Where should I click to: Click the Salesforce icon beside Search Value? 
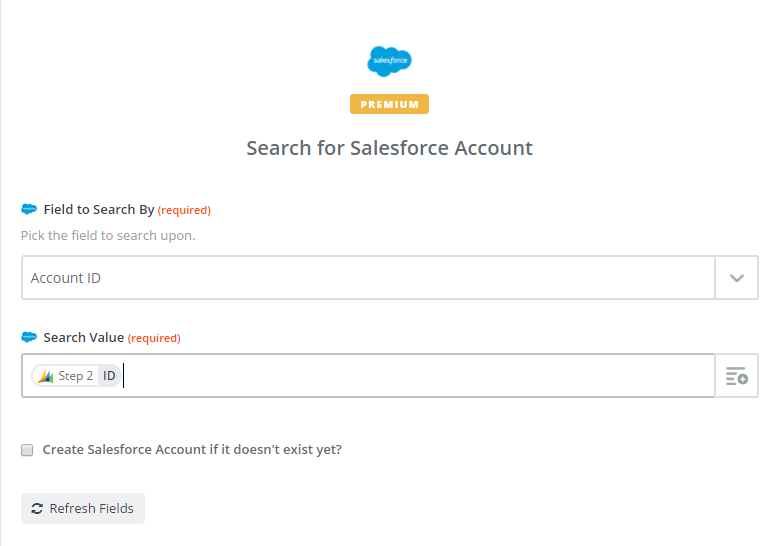pyautogui.click(x=29, y=338)
